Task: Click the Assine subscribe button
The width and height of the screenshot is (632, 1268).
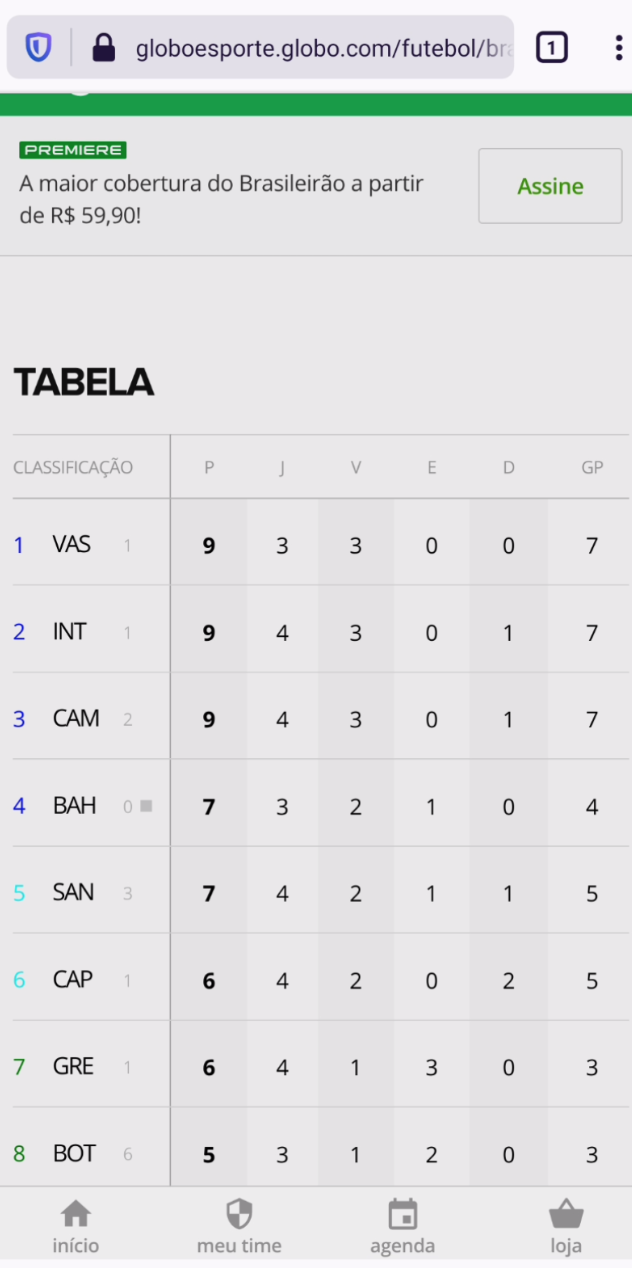Action: pos(550,186)
